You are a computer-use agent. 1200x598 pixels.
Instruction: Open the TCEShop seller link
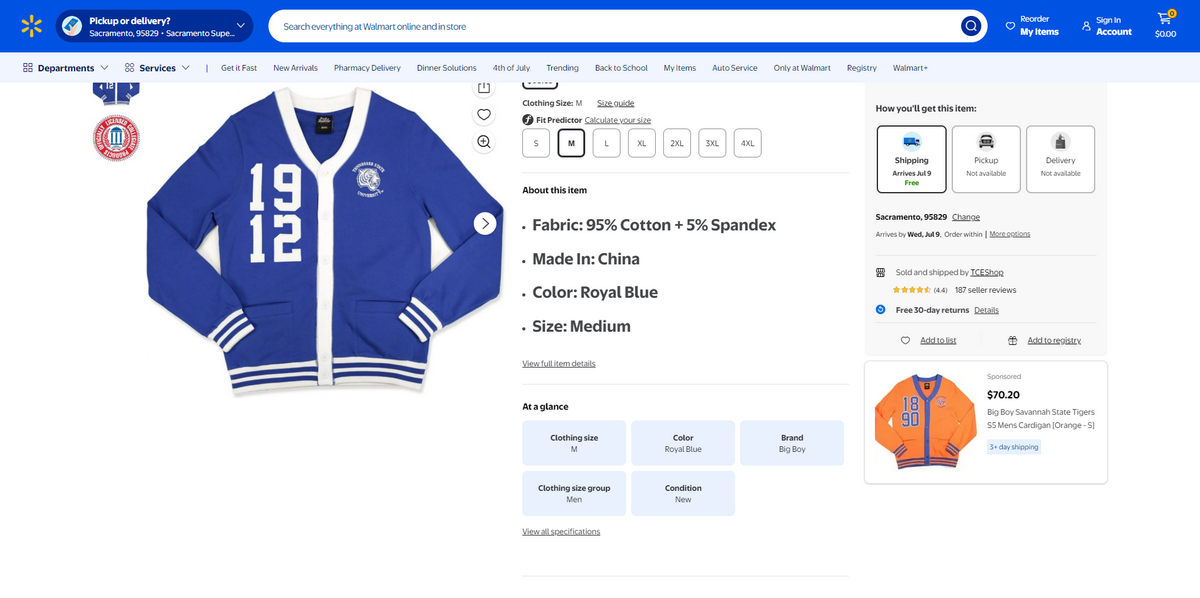pos(987,272)
